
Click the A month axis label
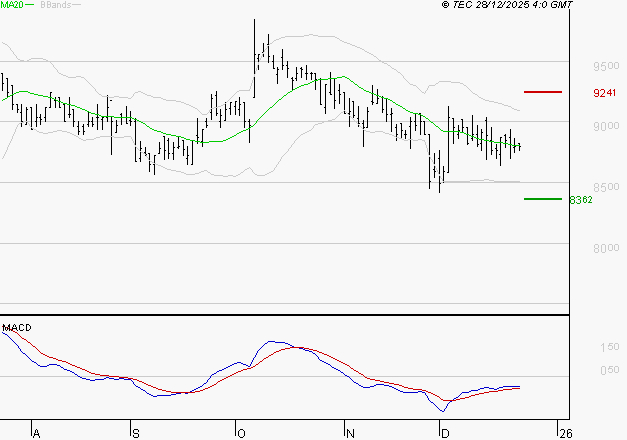[x=36, y=434]
